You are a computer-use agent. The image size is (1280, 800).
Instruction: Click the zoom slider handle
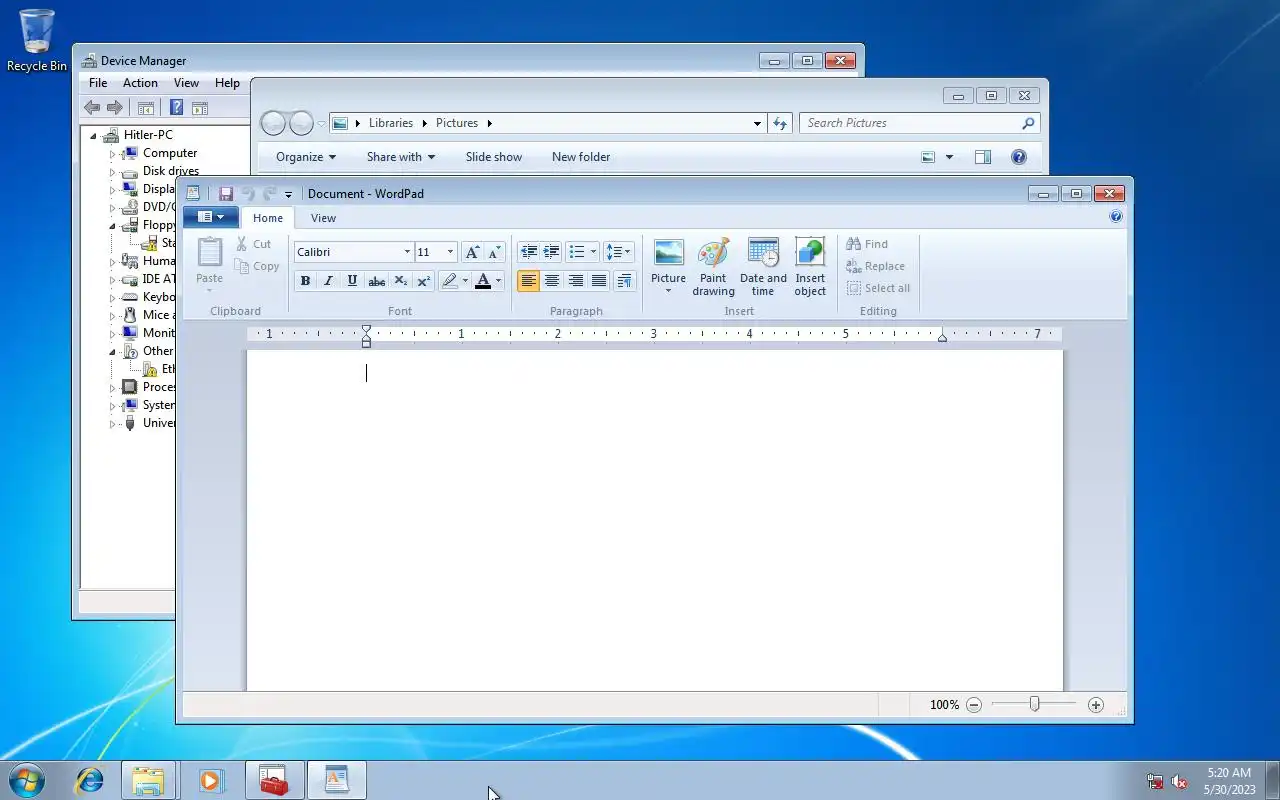(x=1035, y=704)
